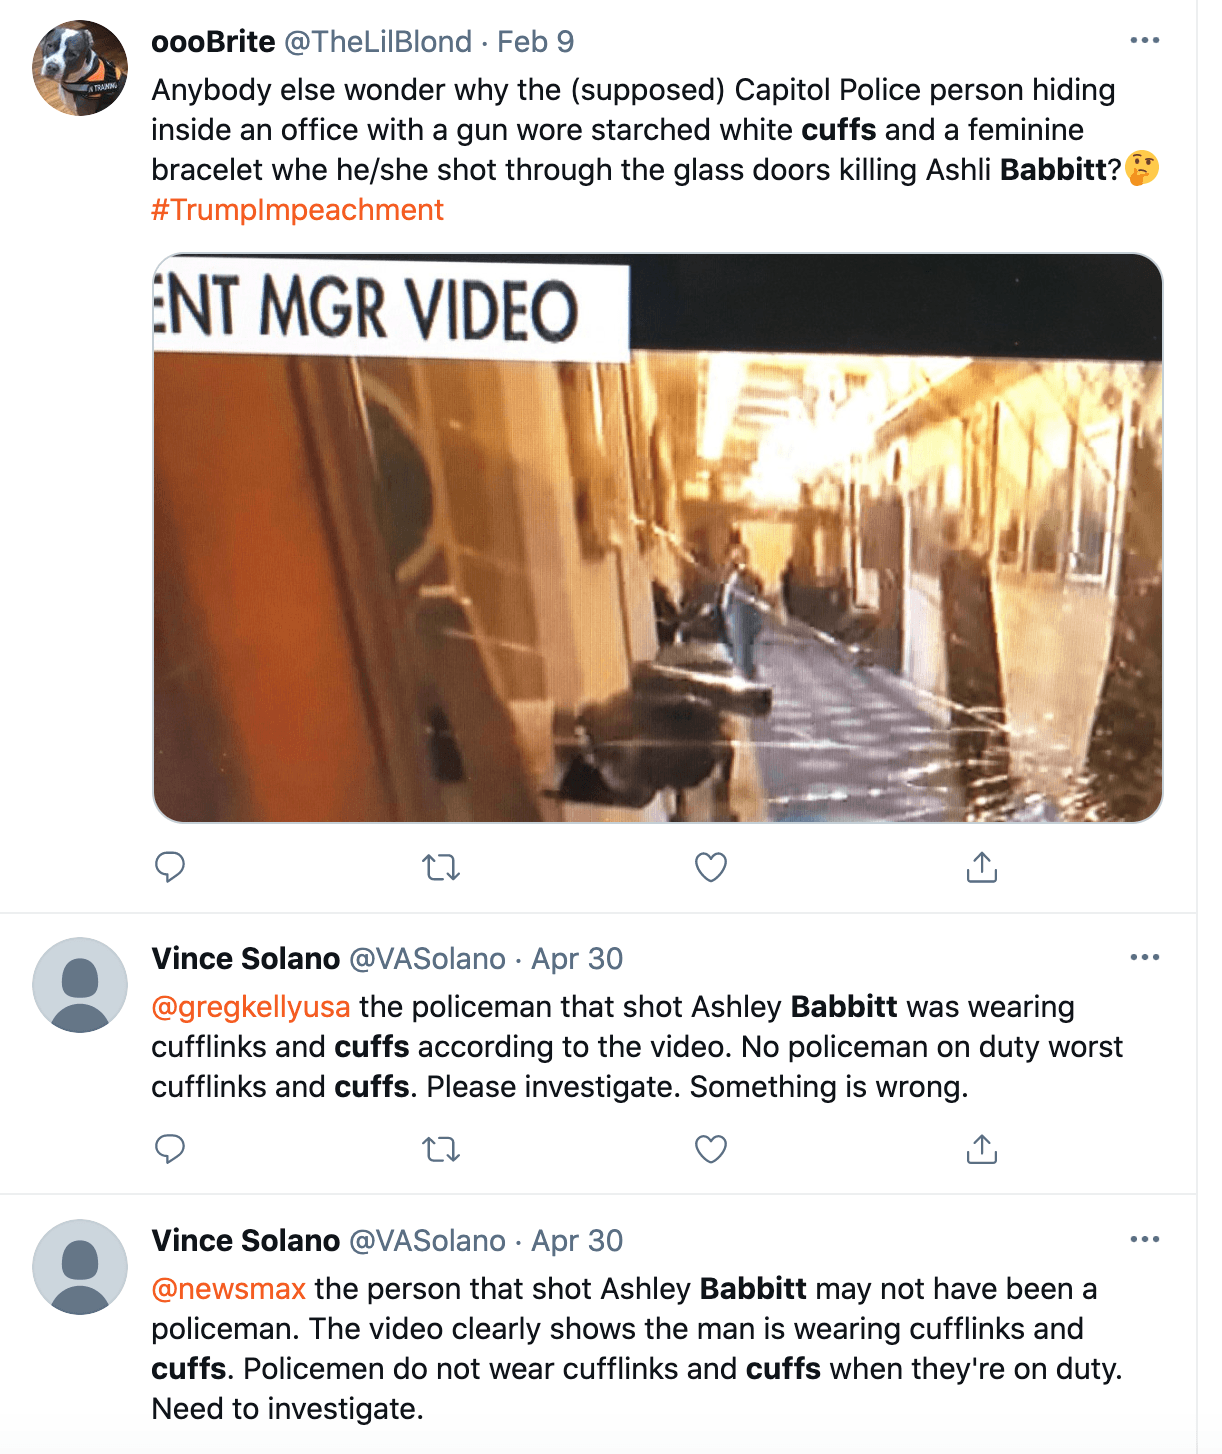
Task: Open the Feb 9 tweet timestamp
Action: (535, 42)
